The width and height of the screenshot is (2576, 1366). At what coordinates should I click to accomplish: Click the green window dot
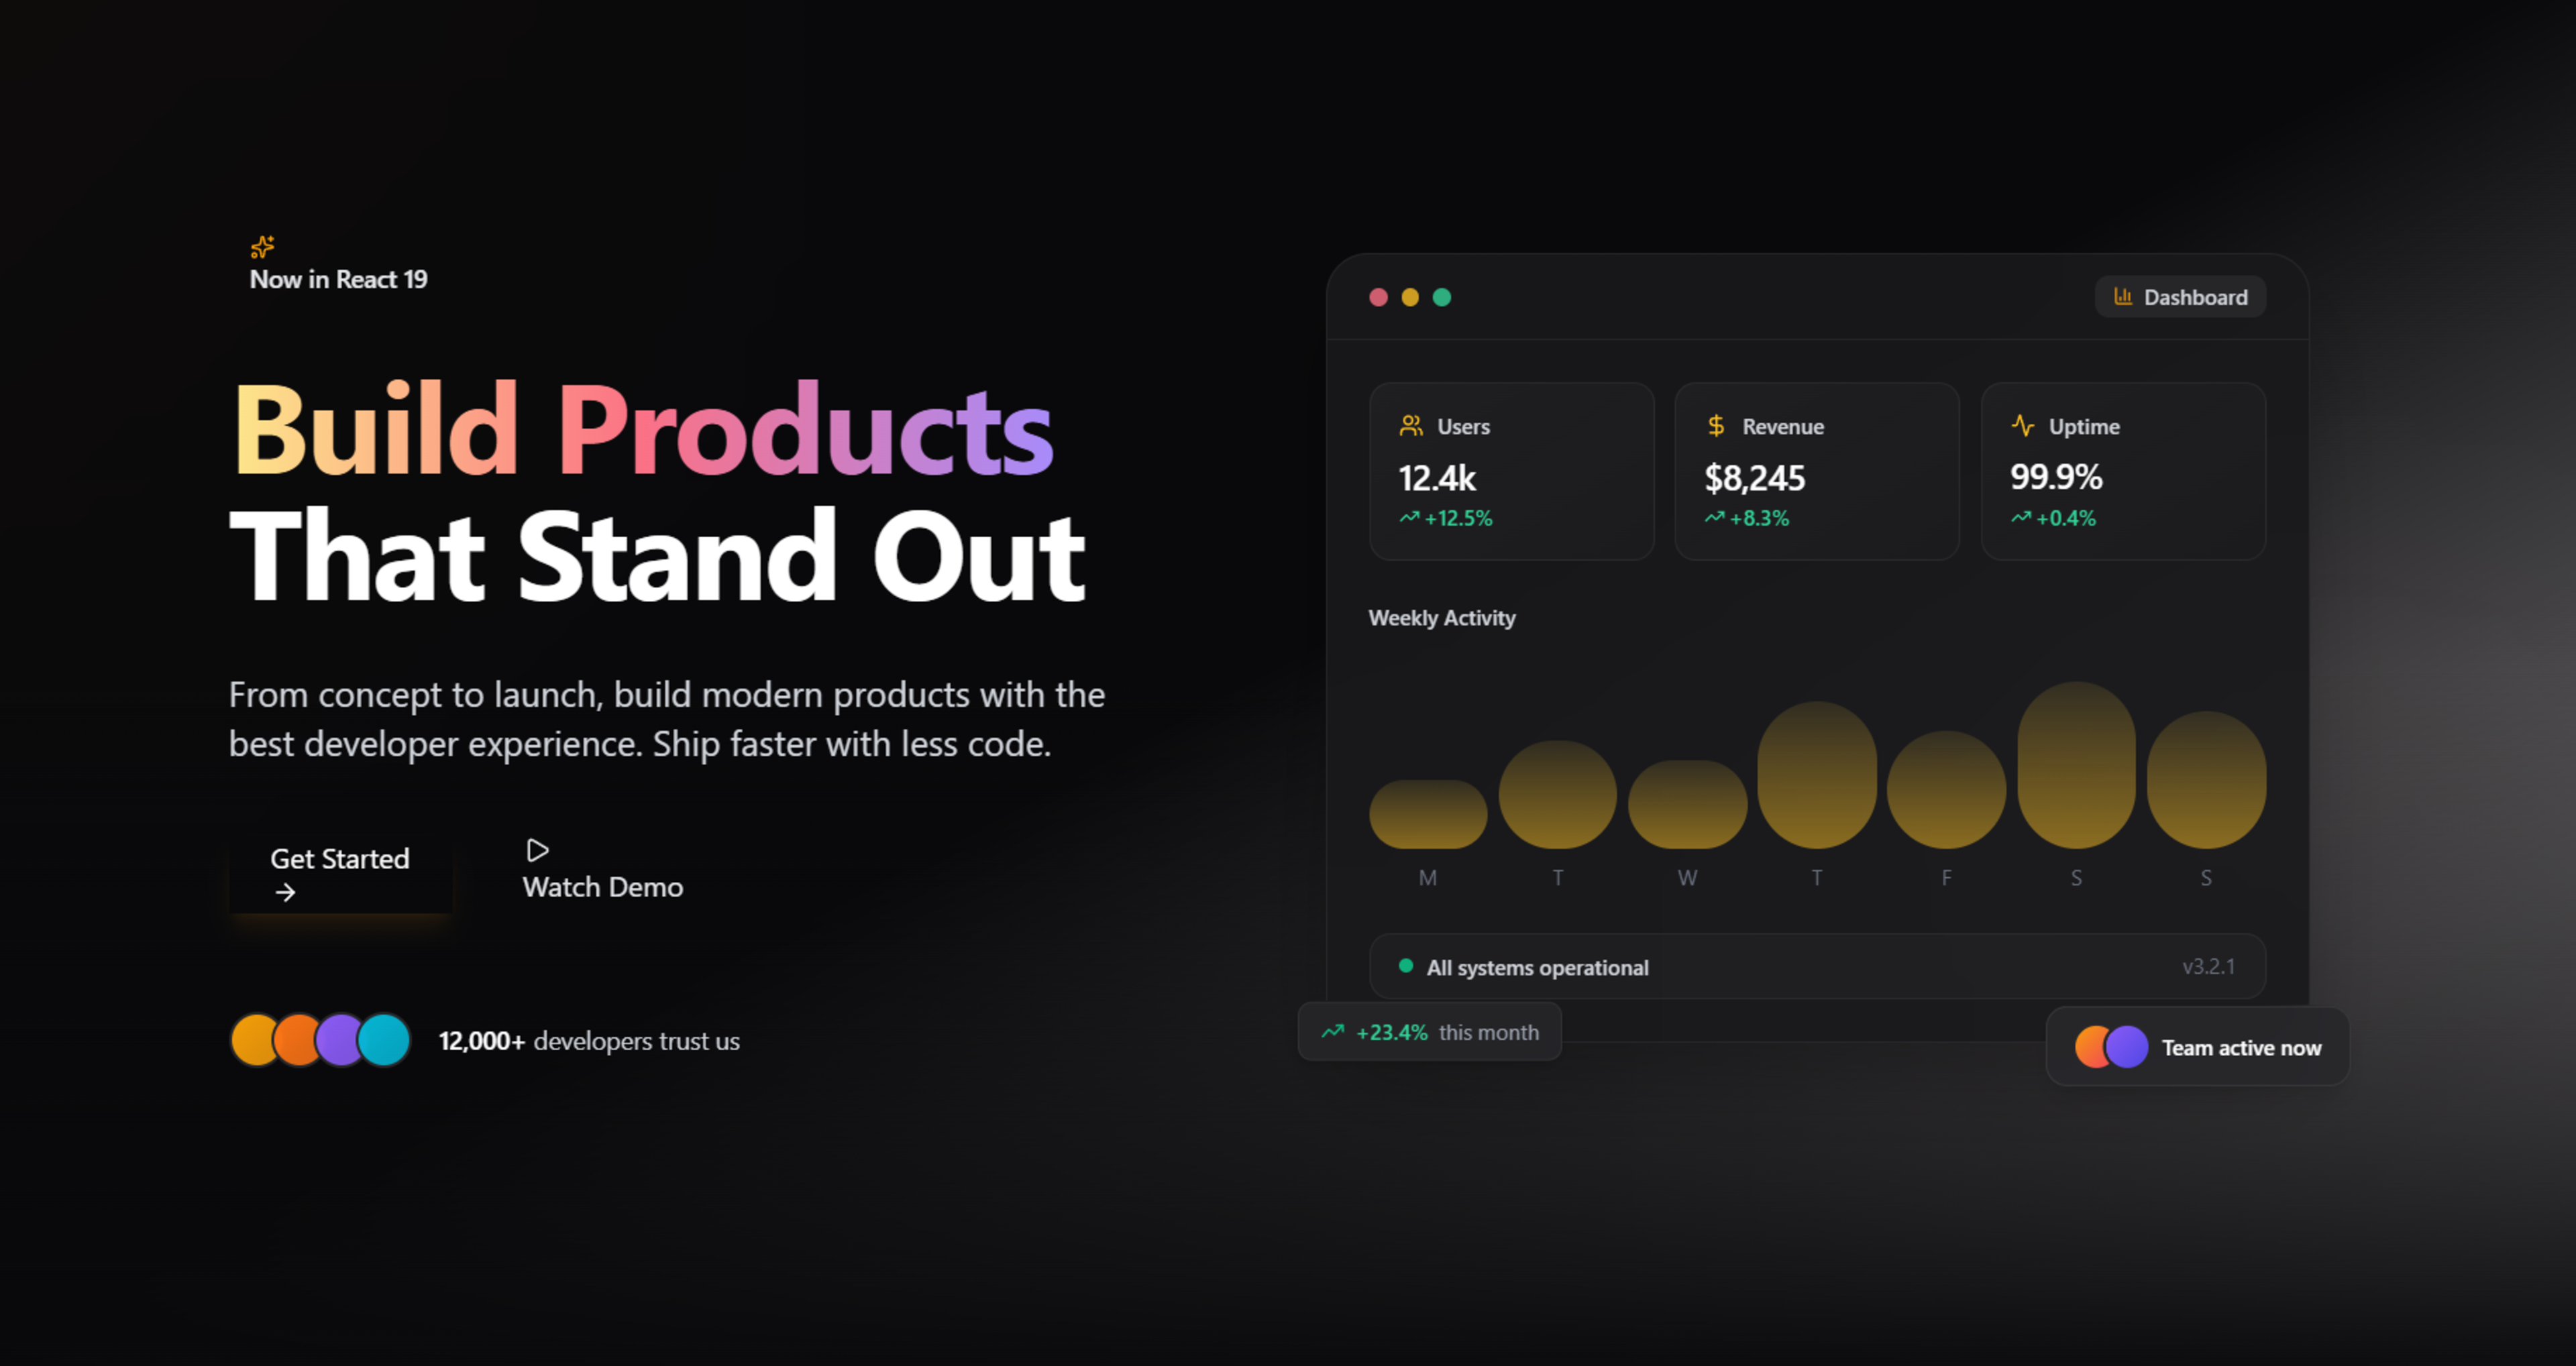pos(1442,297)
